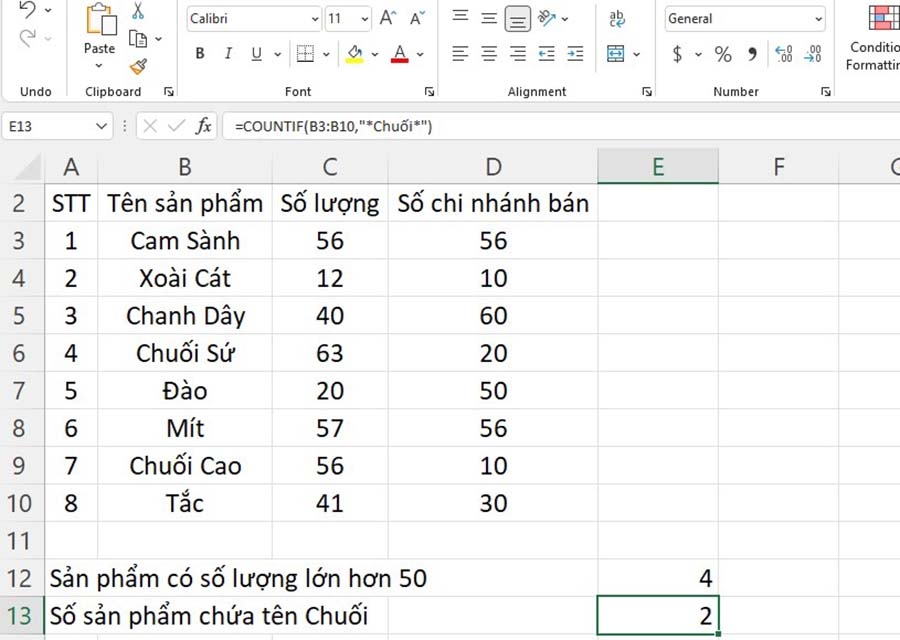900x640 pixels.
Task: Open Number format dialog launcher
Action: point(826,91)
